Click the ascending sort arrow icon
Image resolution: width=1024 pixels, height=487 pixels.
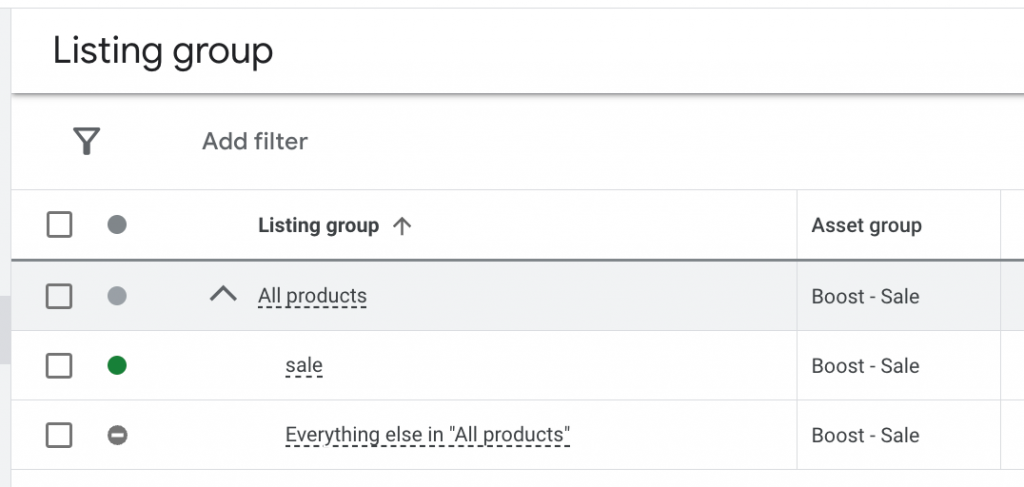pos(402,226)
